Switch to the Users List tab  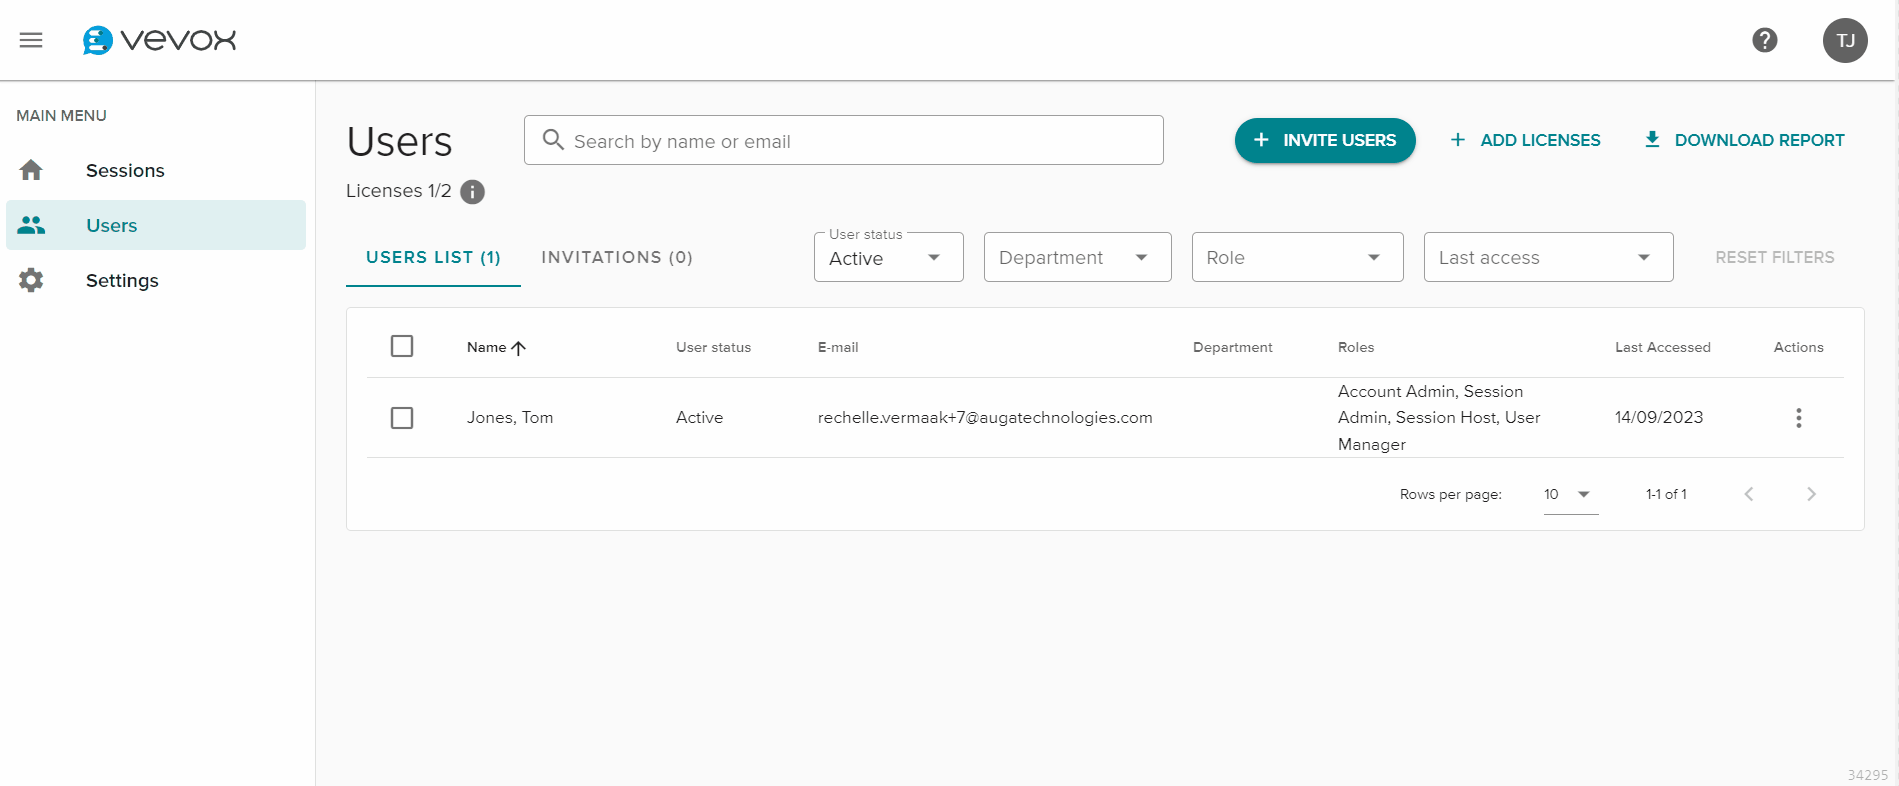433,258
